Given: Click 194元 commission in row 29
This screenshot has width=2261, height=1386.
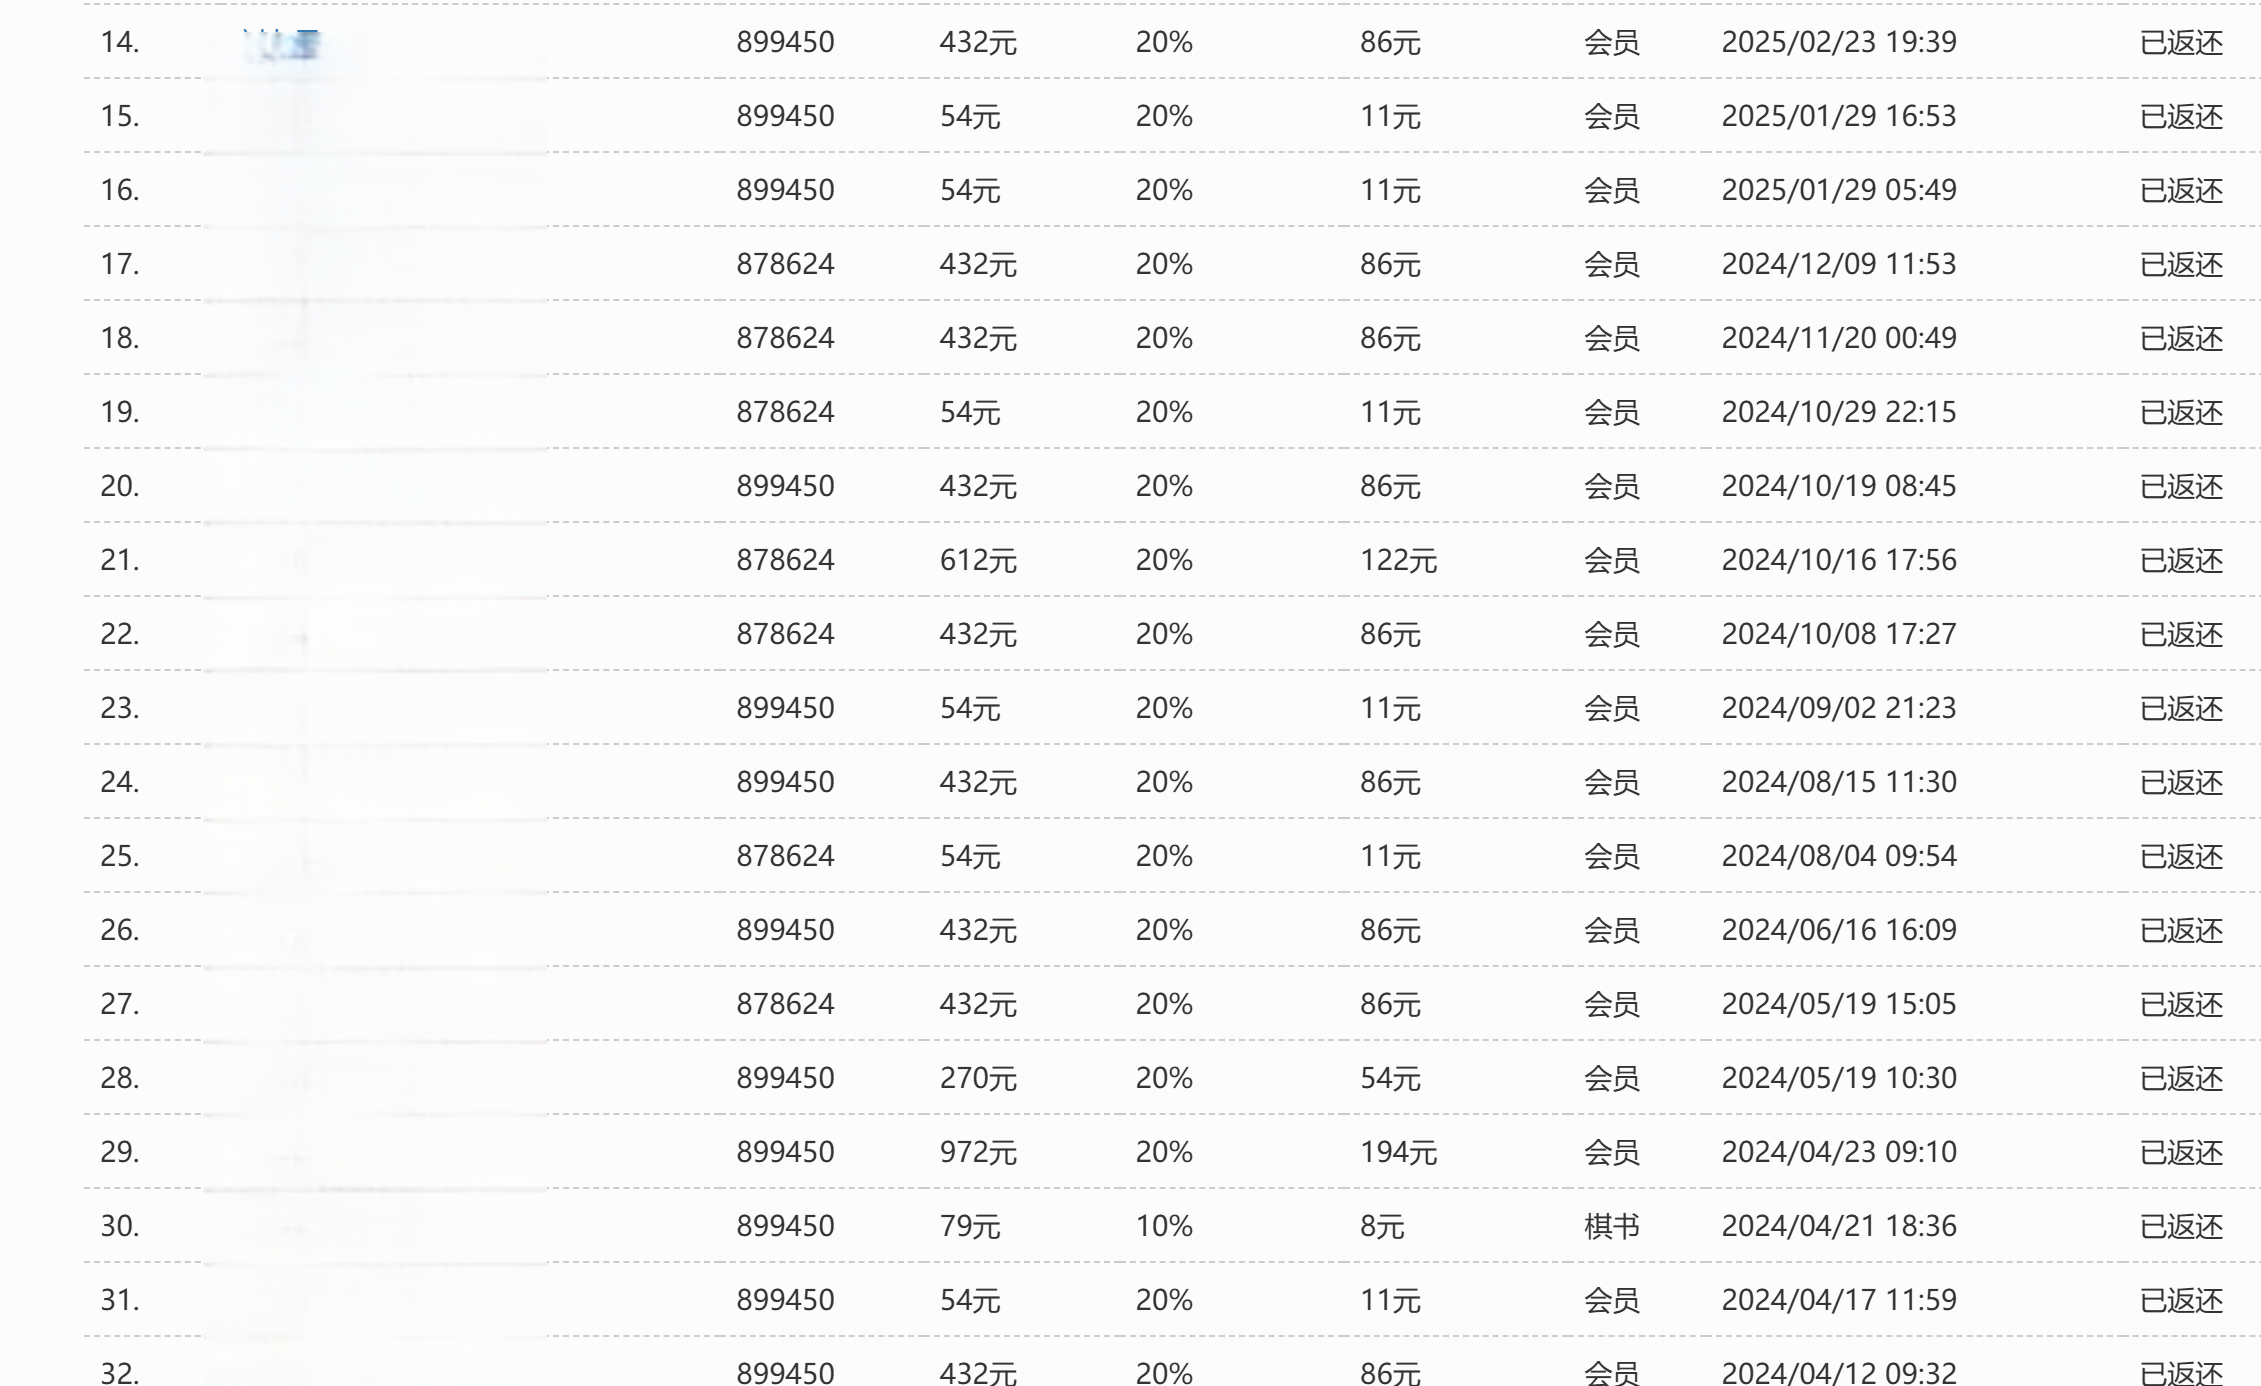Looking at the screenshot, I should [1398, 1152].
